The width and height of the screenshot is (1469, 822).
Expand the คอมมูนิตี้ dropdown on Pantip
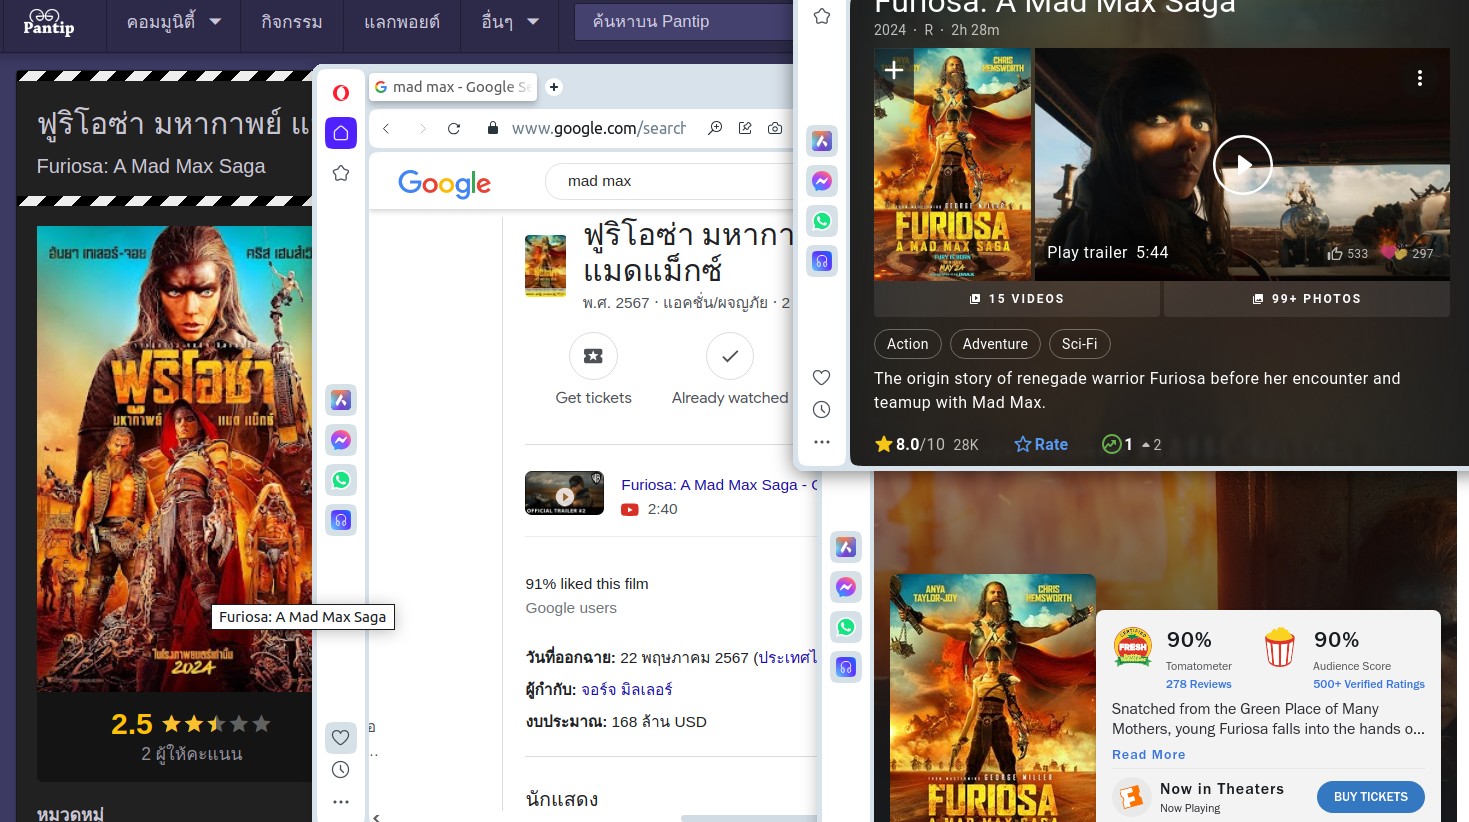(174, 21)
